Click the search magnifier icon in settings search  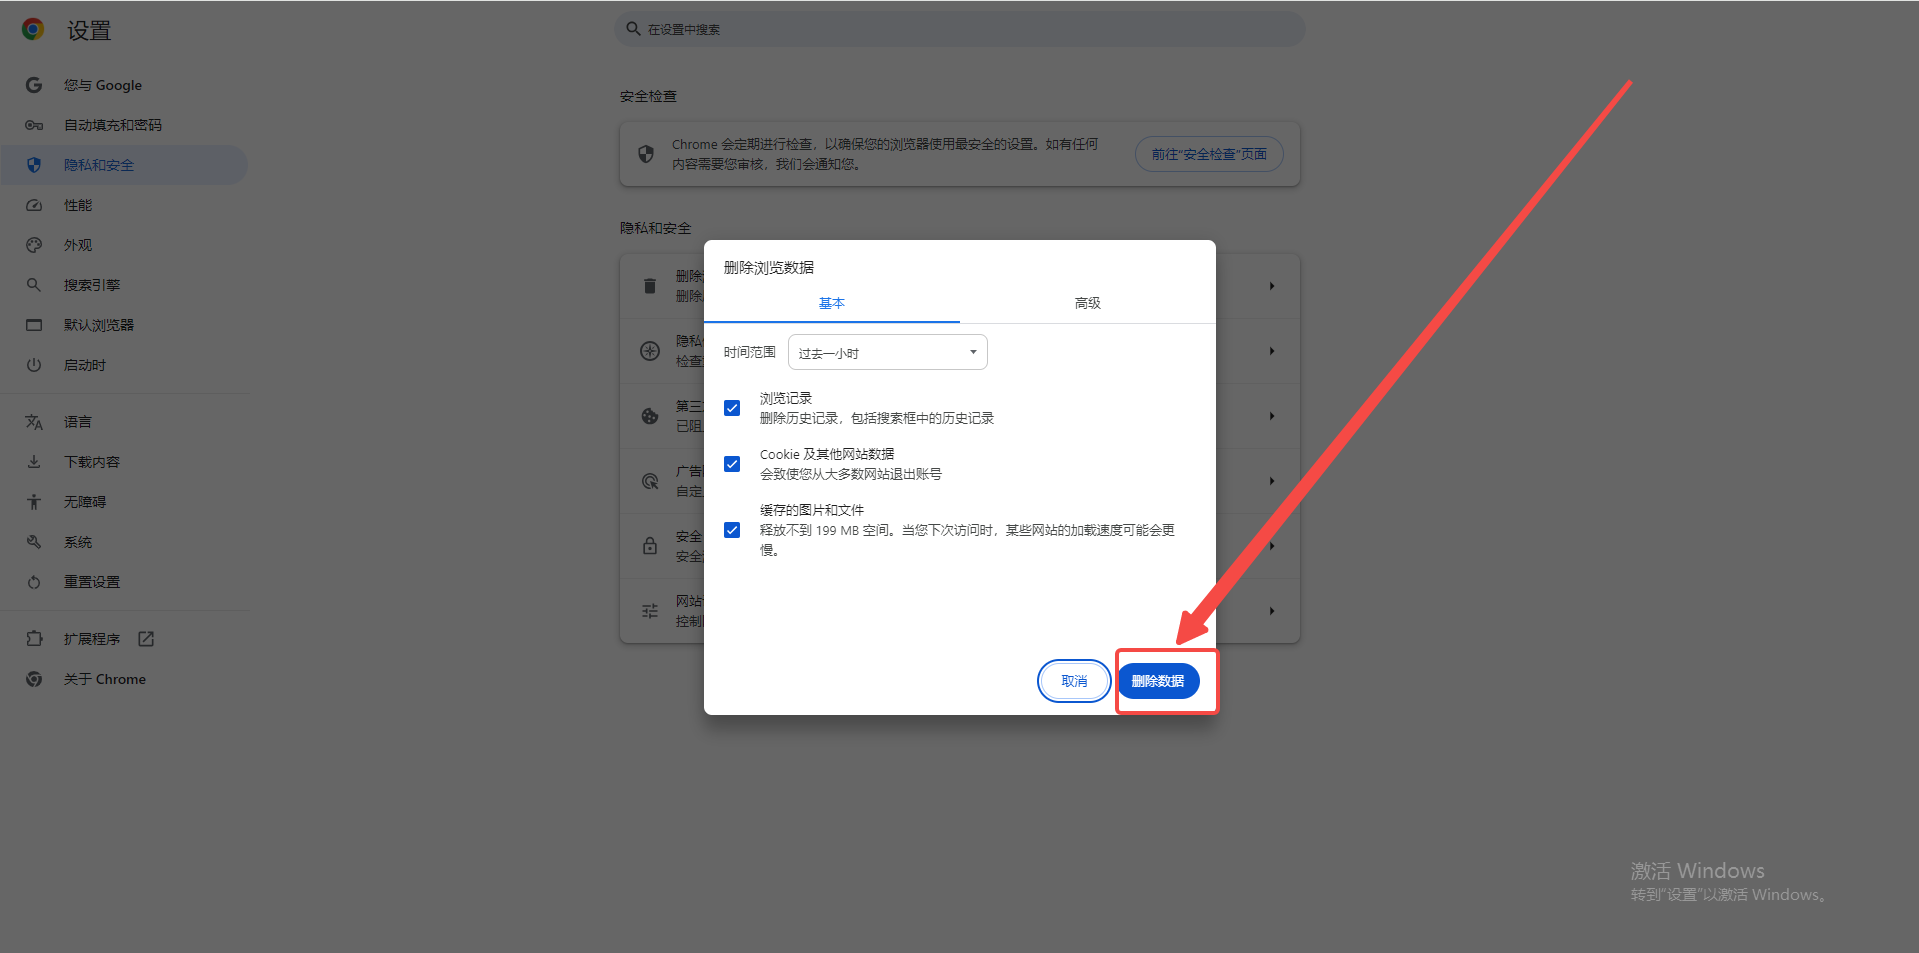pos(633,29)
